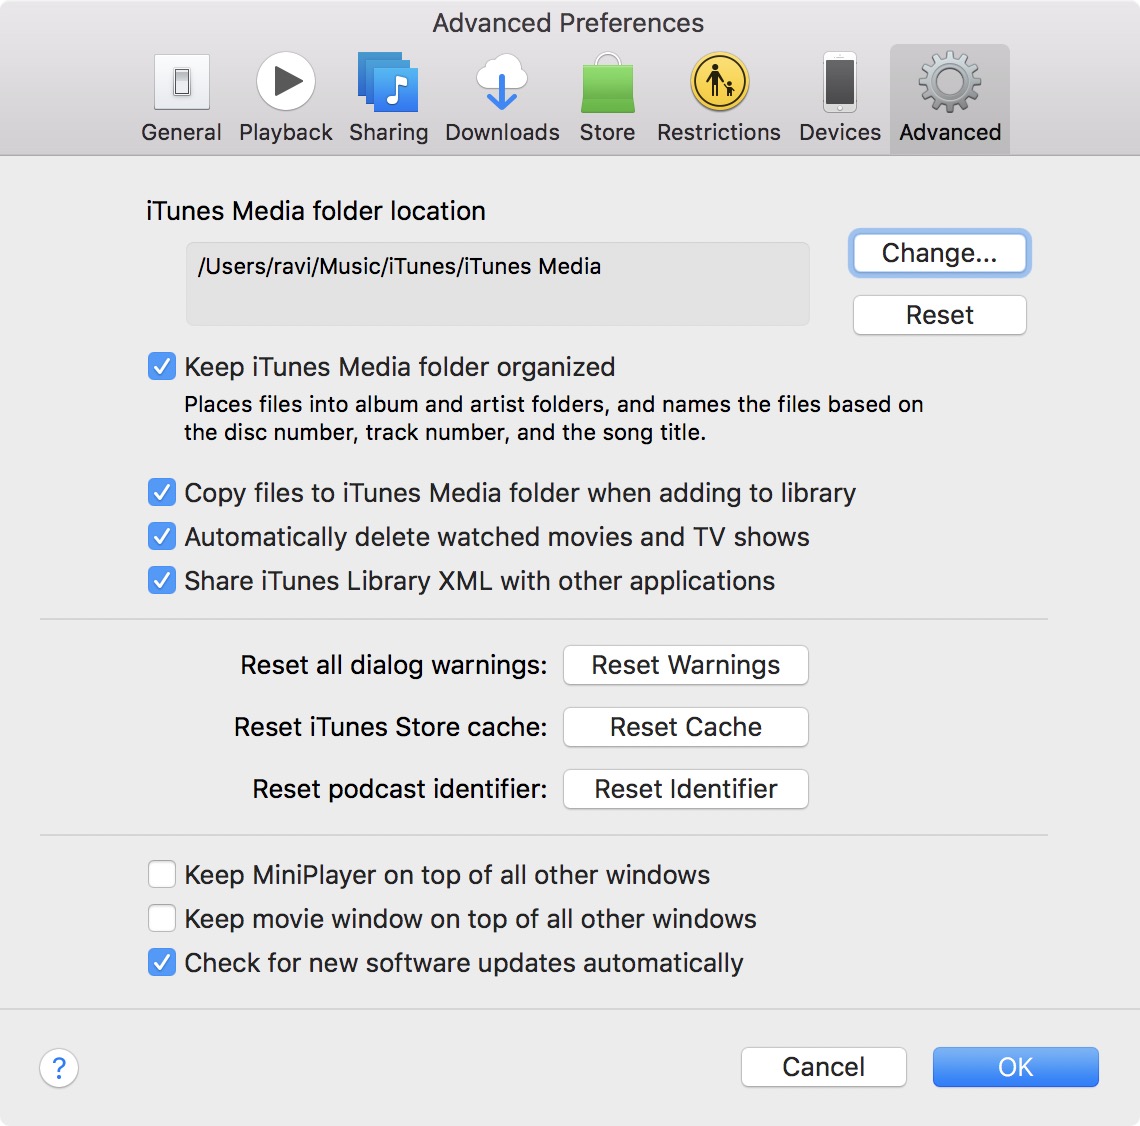Cancel the preferences dialog
This screenshot has width=1140, height=1126.
[824, 1067]
